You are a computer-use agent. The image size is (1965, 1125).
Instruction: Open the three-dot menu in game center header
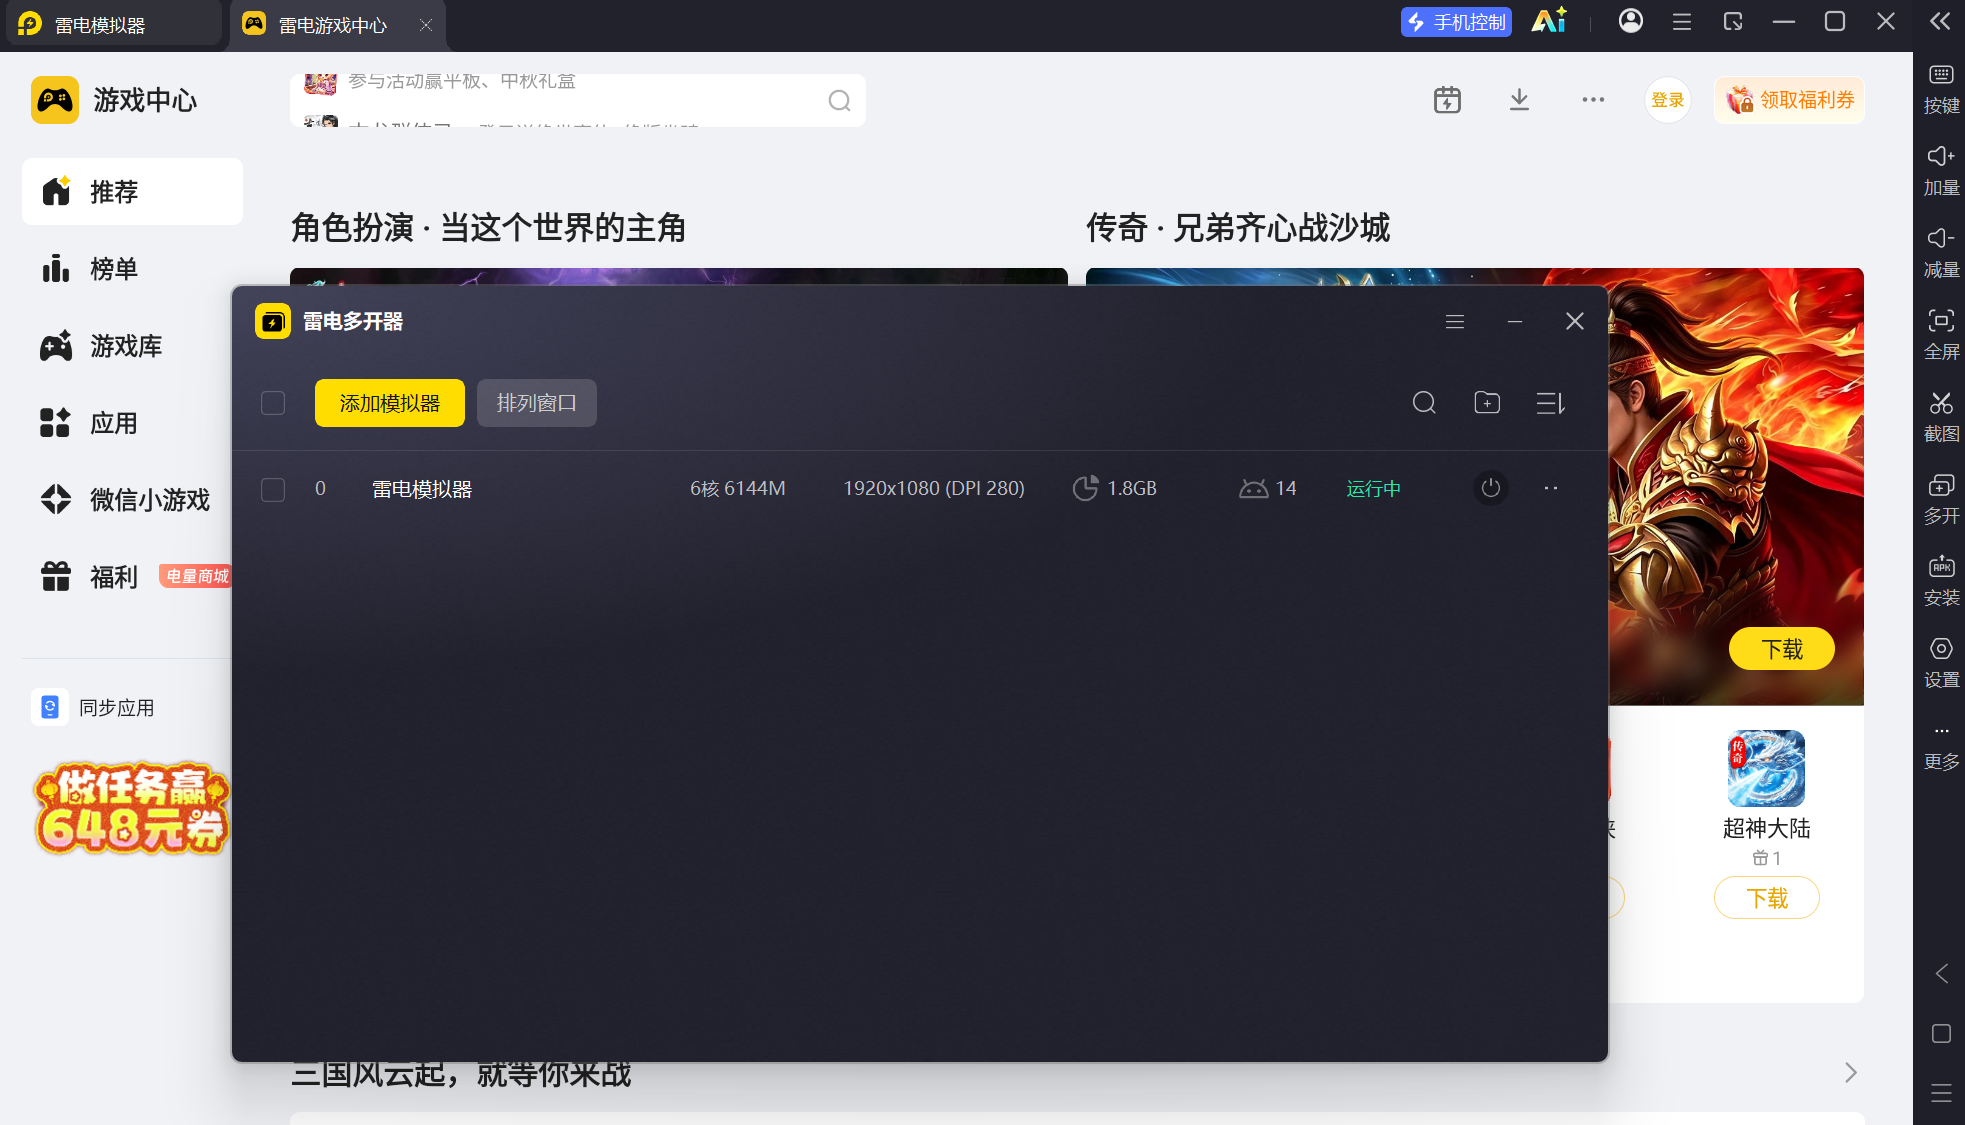1593,100
